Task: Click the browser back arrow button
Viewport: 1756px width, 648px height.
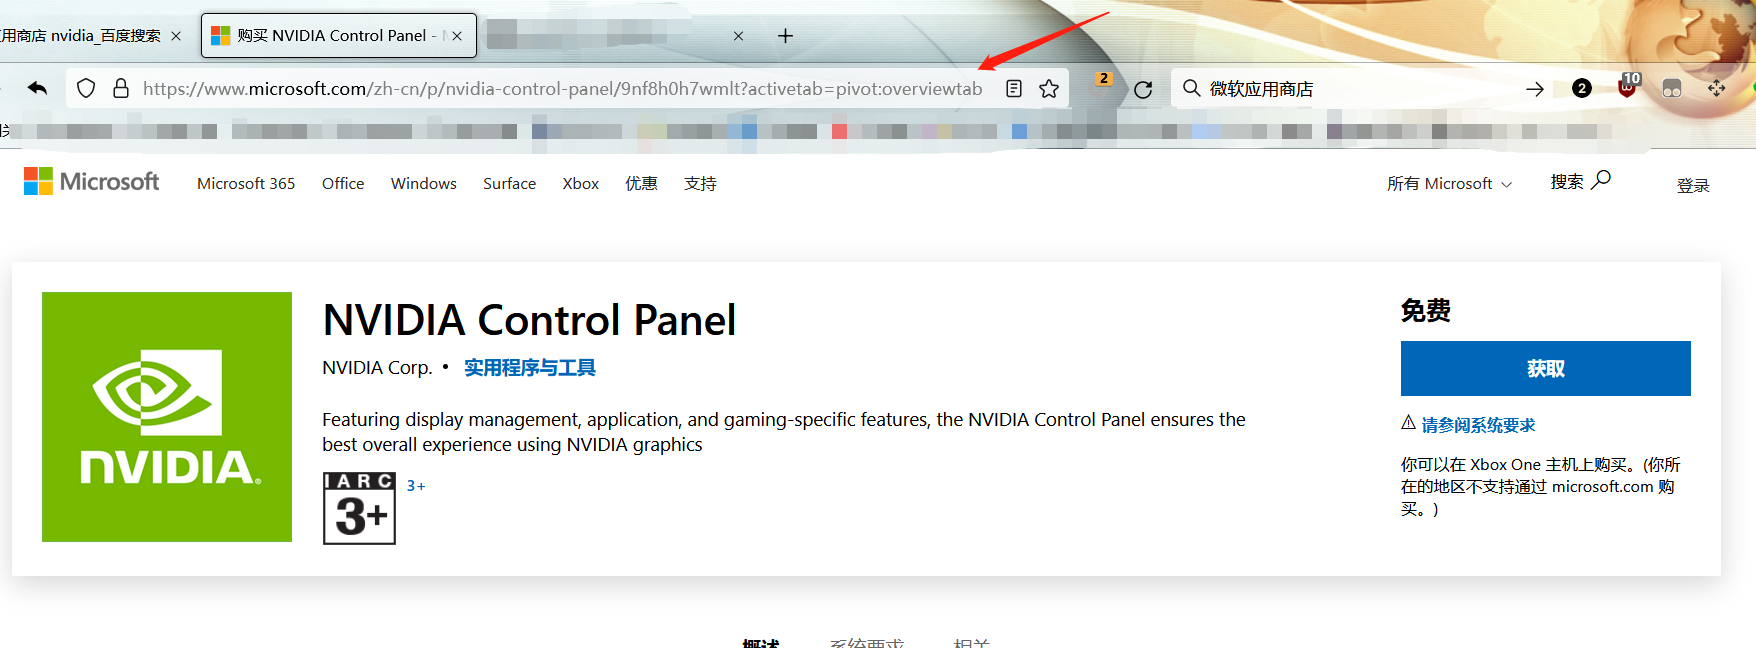Action: [37, 89]
